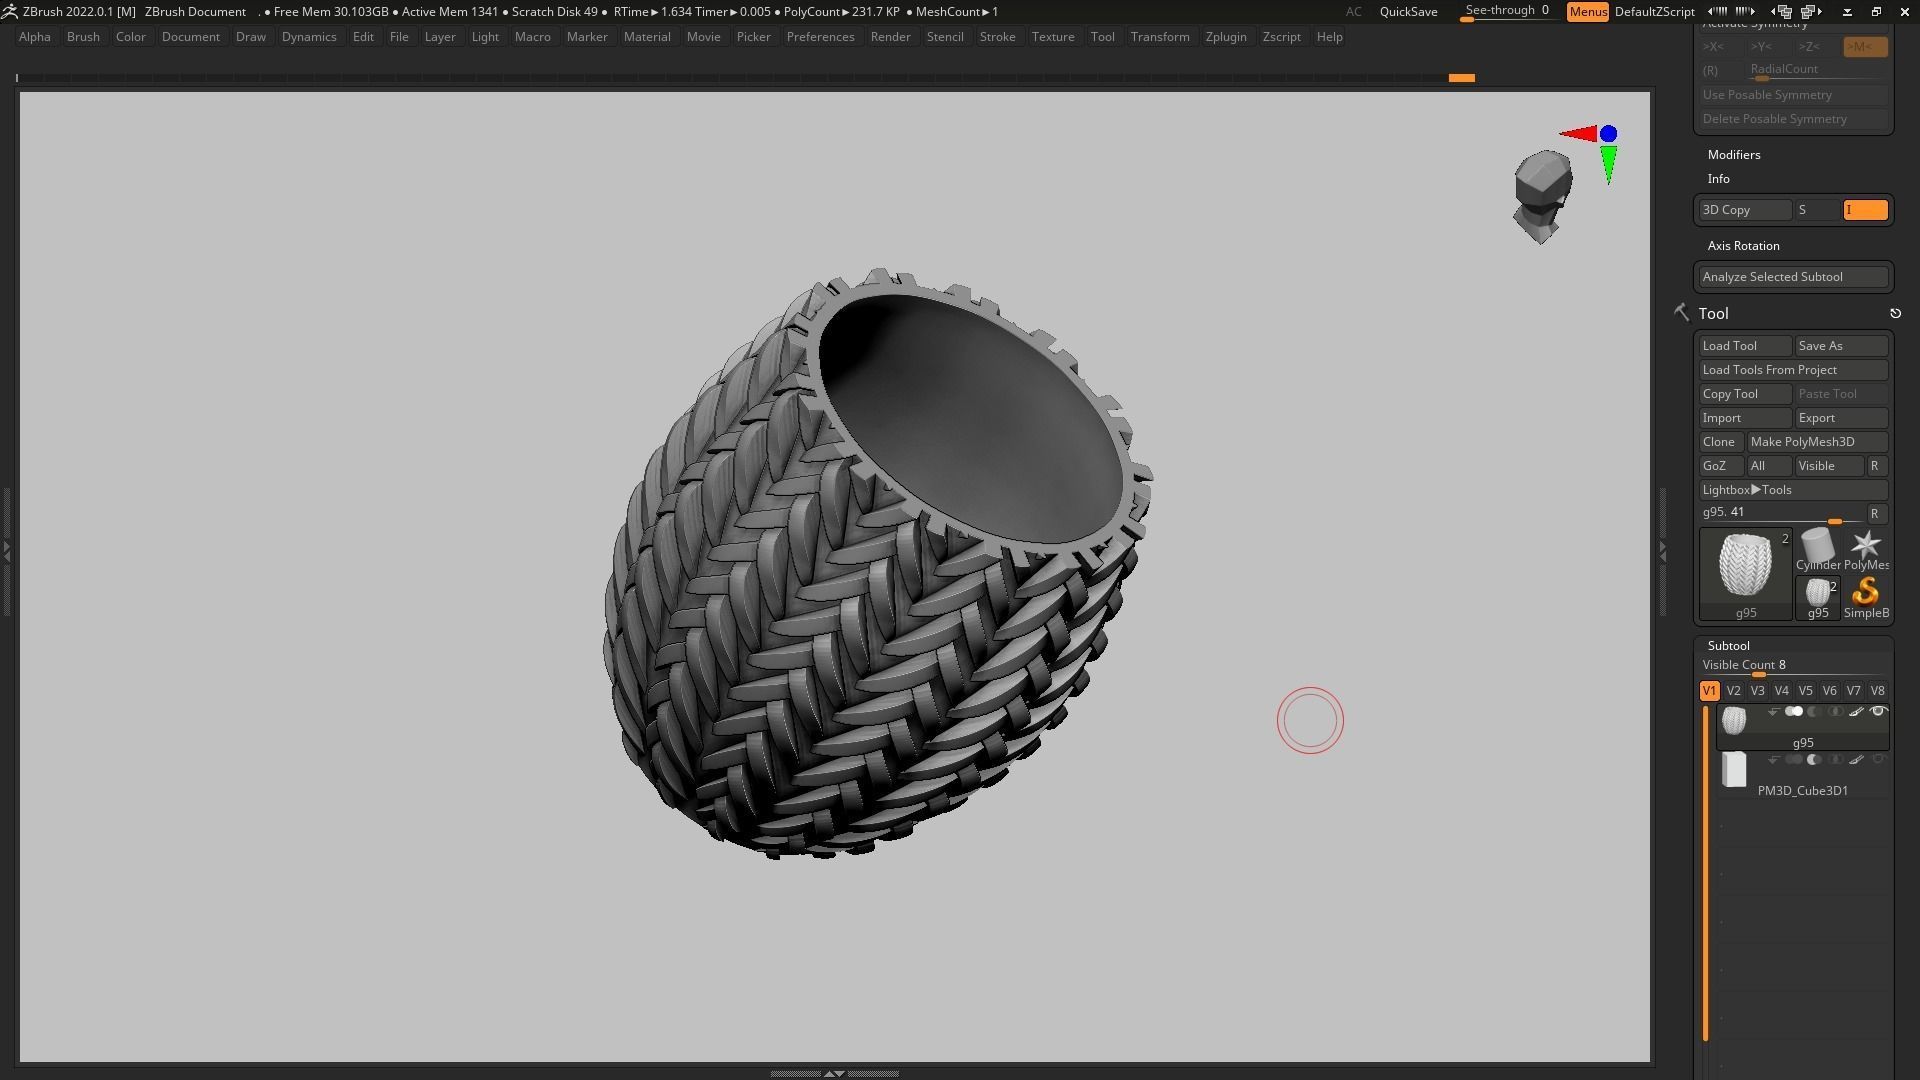Screen dimensions: 1920x1080
Task: Open the Stroke menu
Action: (996, 37)
